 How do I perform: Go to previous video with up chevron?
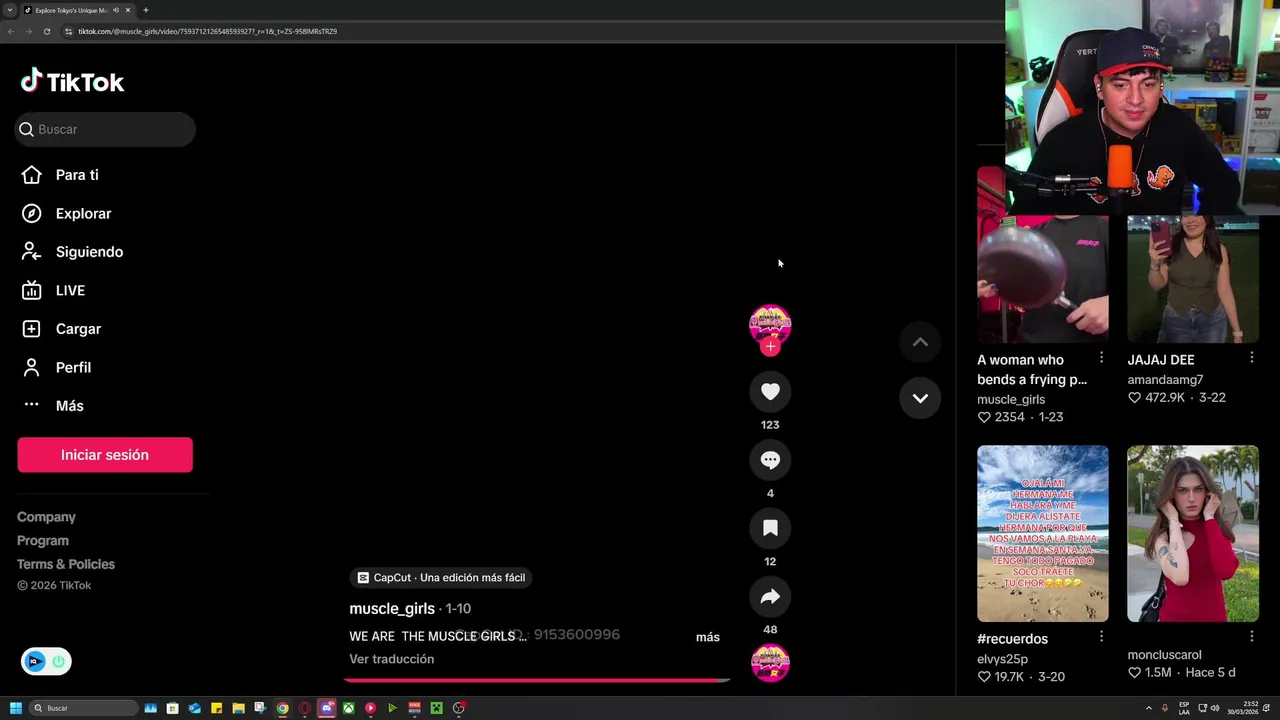920,342
